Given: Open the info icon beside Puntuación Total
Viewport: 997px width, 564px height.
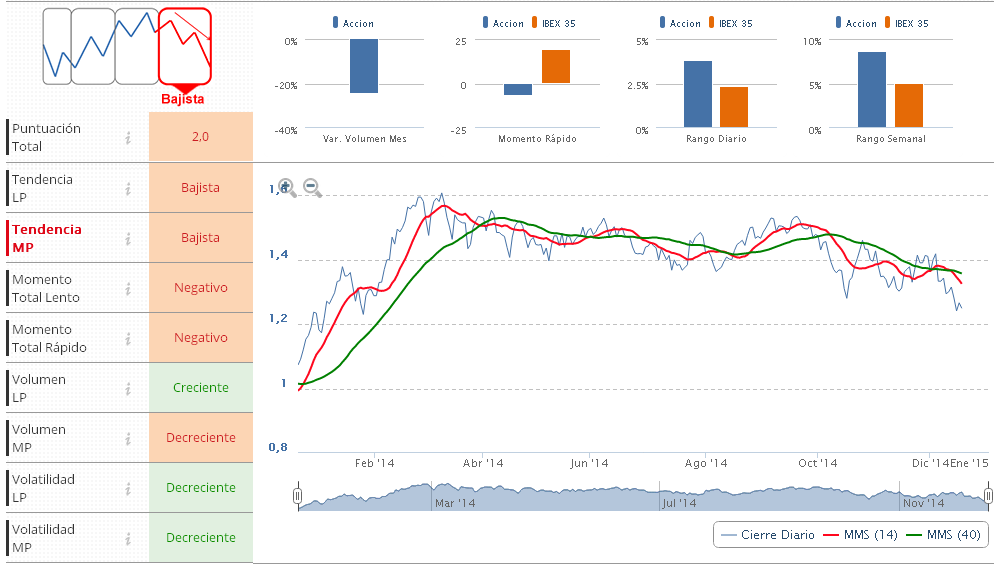Looking at the screenshot, I should point(128,138).
